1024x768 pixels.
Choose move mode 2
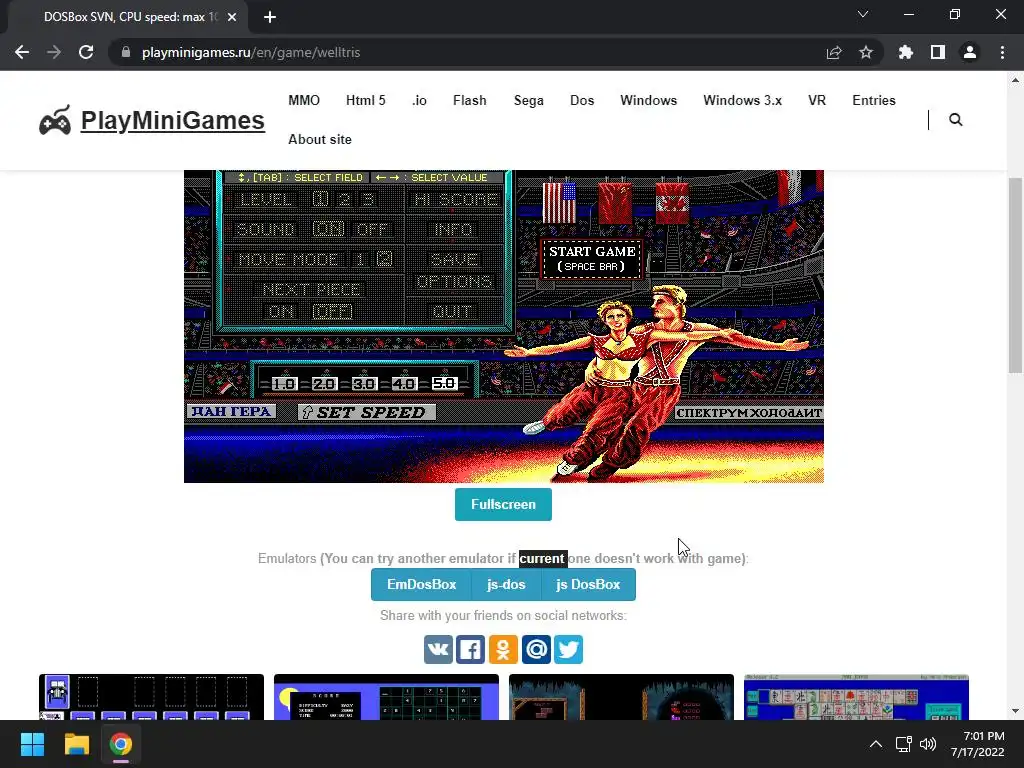(x=384, y=259)
